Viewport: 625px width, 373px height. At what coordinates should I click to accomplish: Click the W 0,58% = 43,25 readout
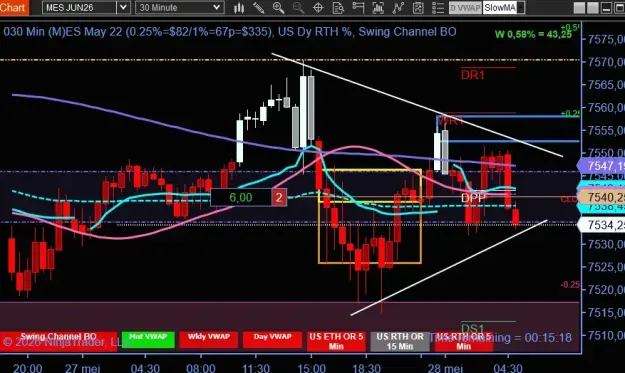coord(533,35)
